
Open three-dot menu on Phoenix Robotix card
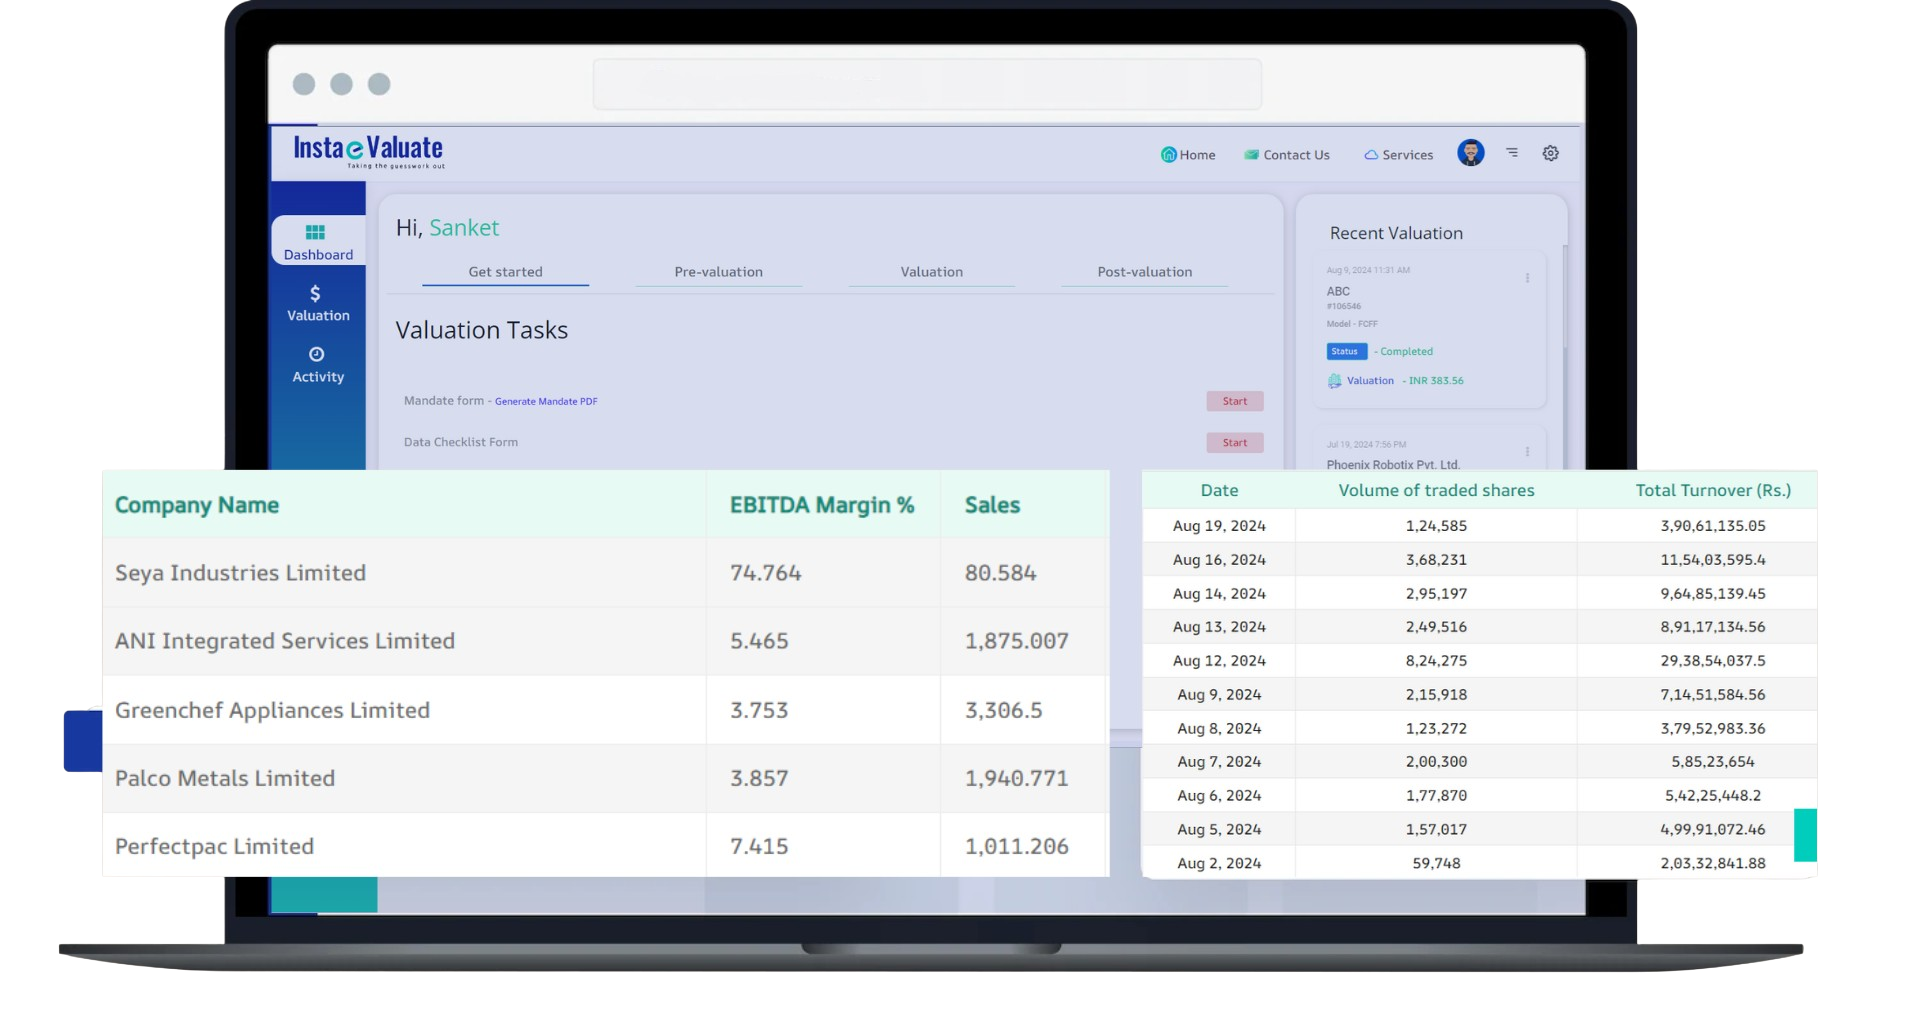pyautogui.click(x=1527, y=452)
